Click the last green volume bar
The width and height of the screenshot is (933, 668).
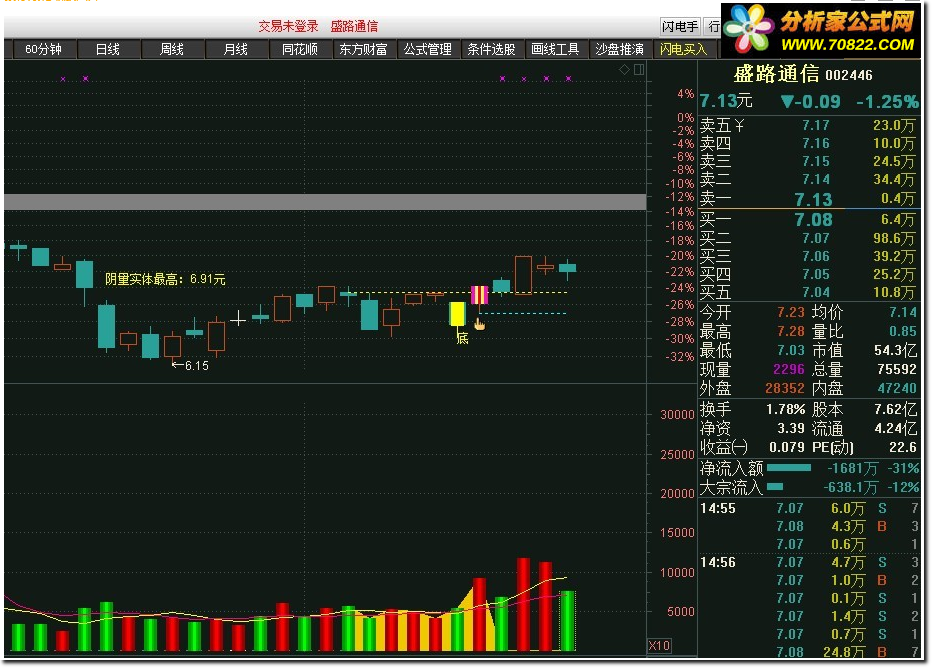(x=568, y=621)
